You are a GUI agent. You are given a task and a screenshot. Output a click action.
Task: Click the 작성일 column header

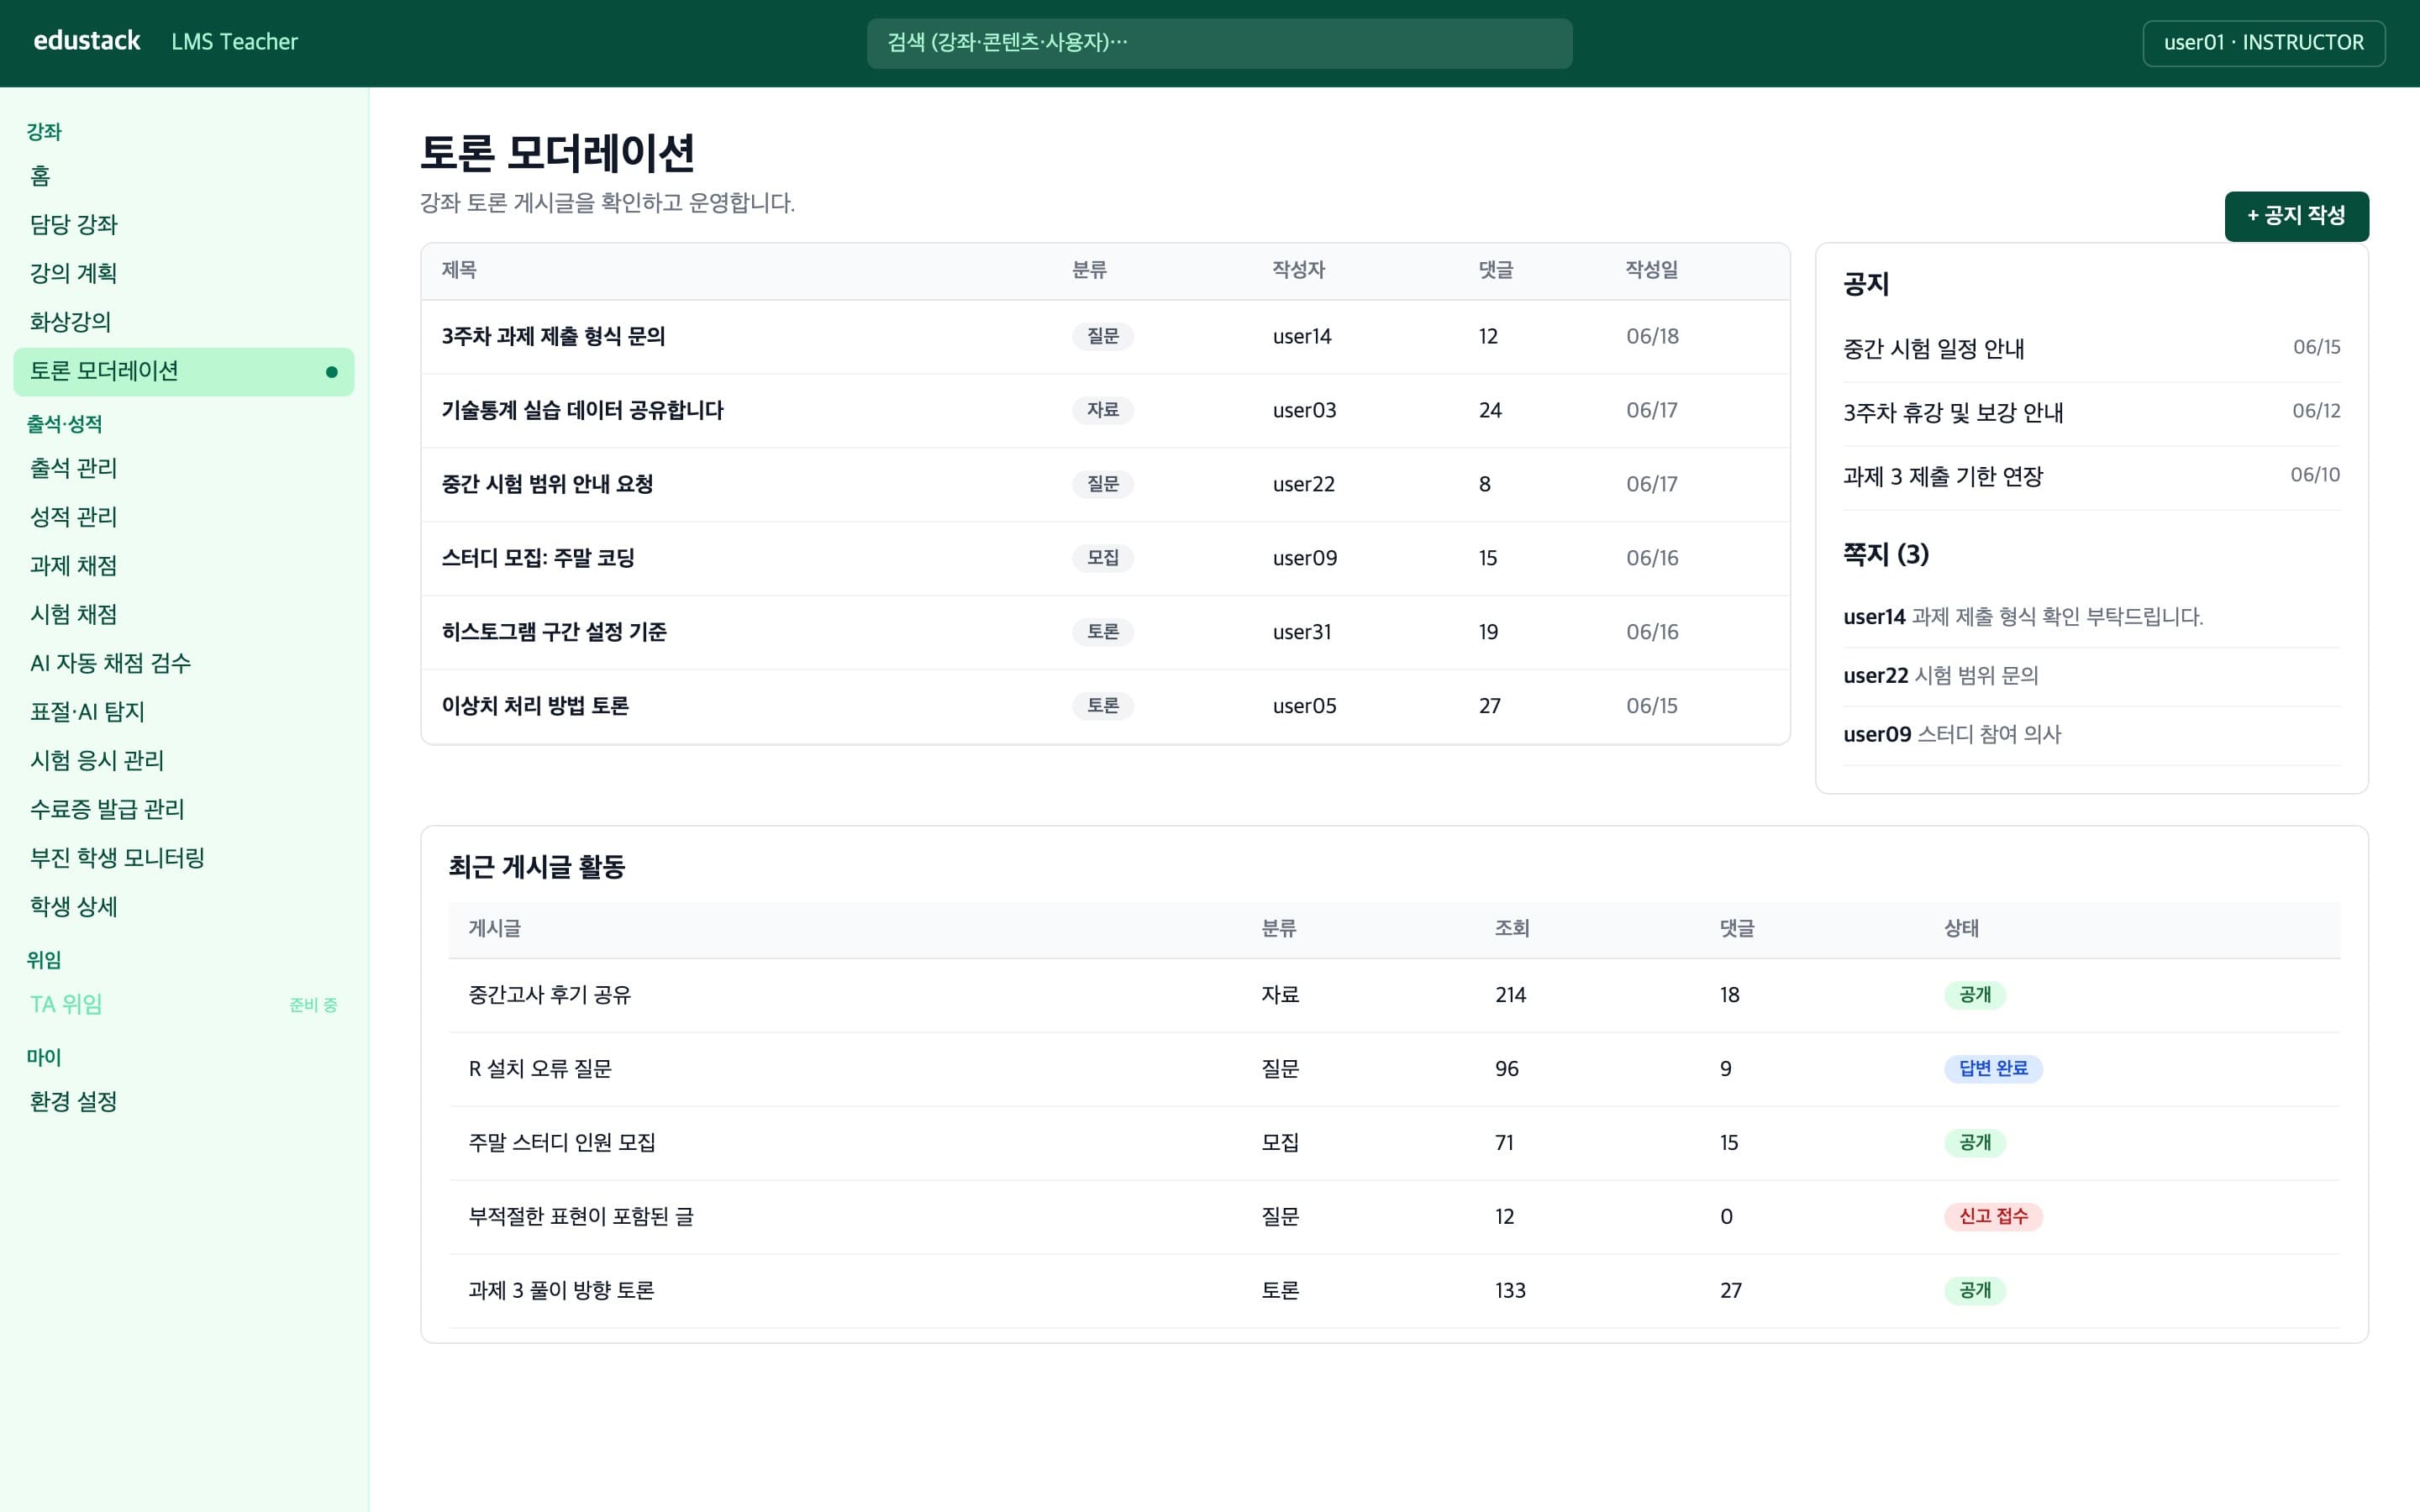coord(1651,270)
